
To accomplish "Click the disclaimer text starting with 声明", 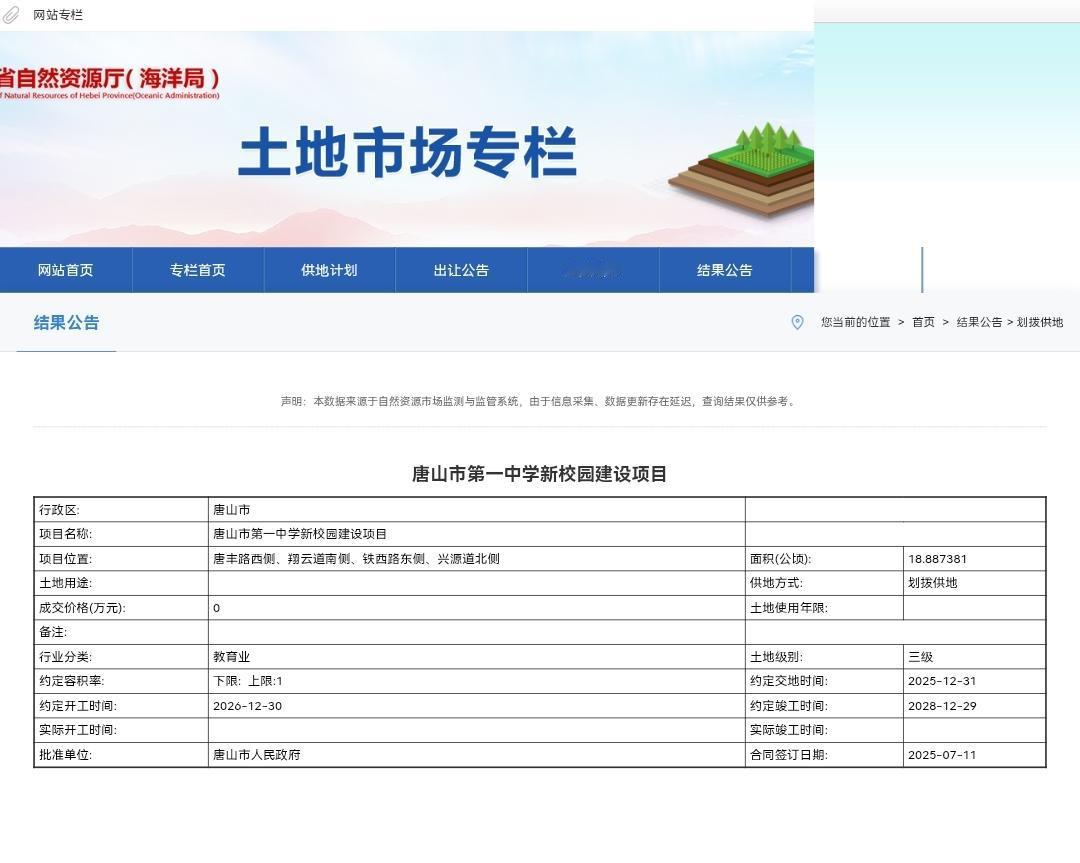I will (539, 401).
